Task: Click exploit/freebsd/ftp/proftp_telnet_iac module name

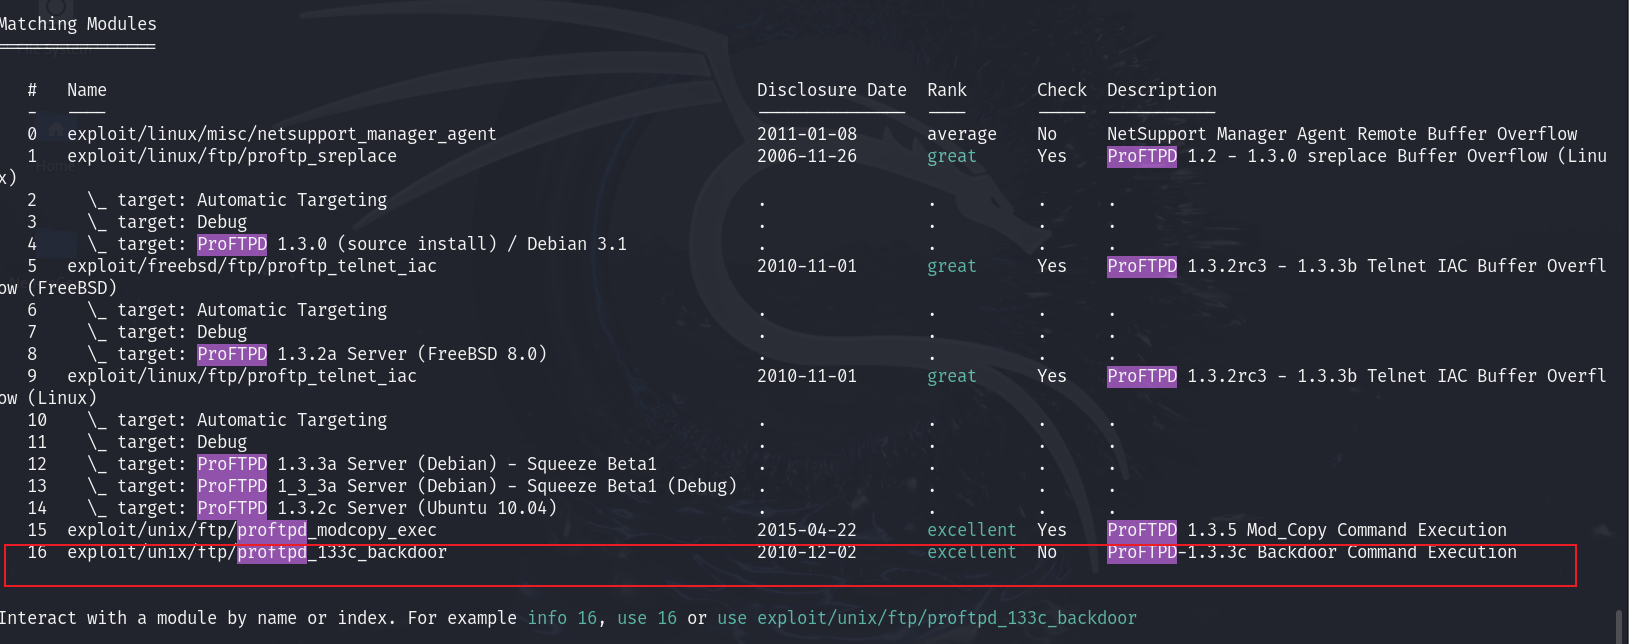Action: (x=252, y=266)
